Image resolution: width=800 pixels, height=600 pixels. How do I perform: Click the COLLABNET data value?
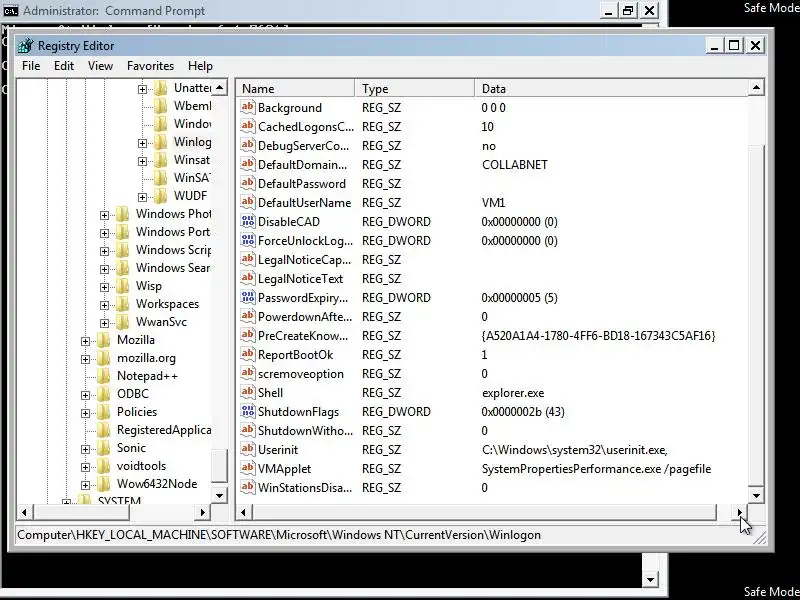pyautogui.click(x=514, y=165)
